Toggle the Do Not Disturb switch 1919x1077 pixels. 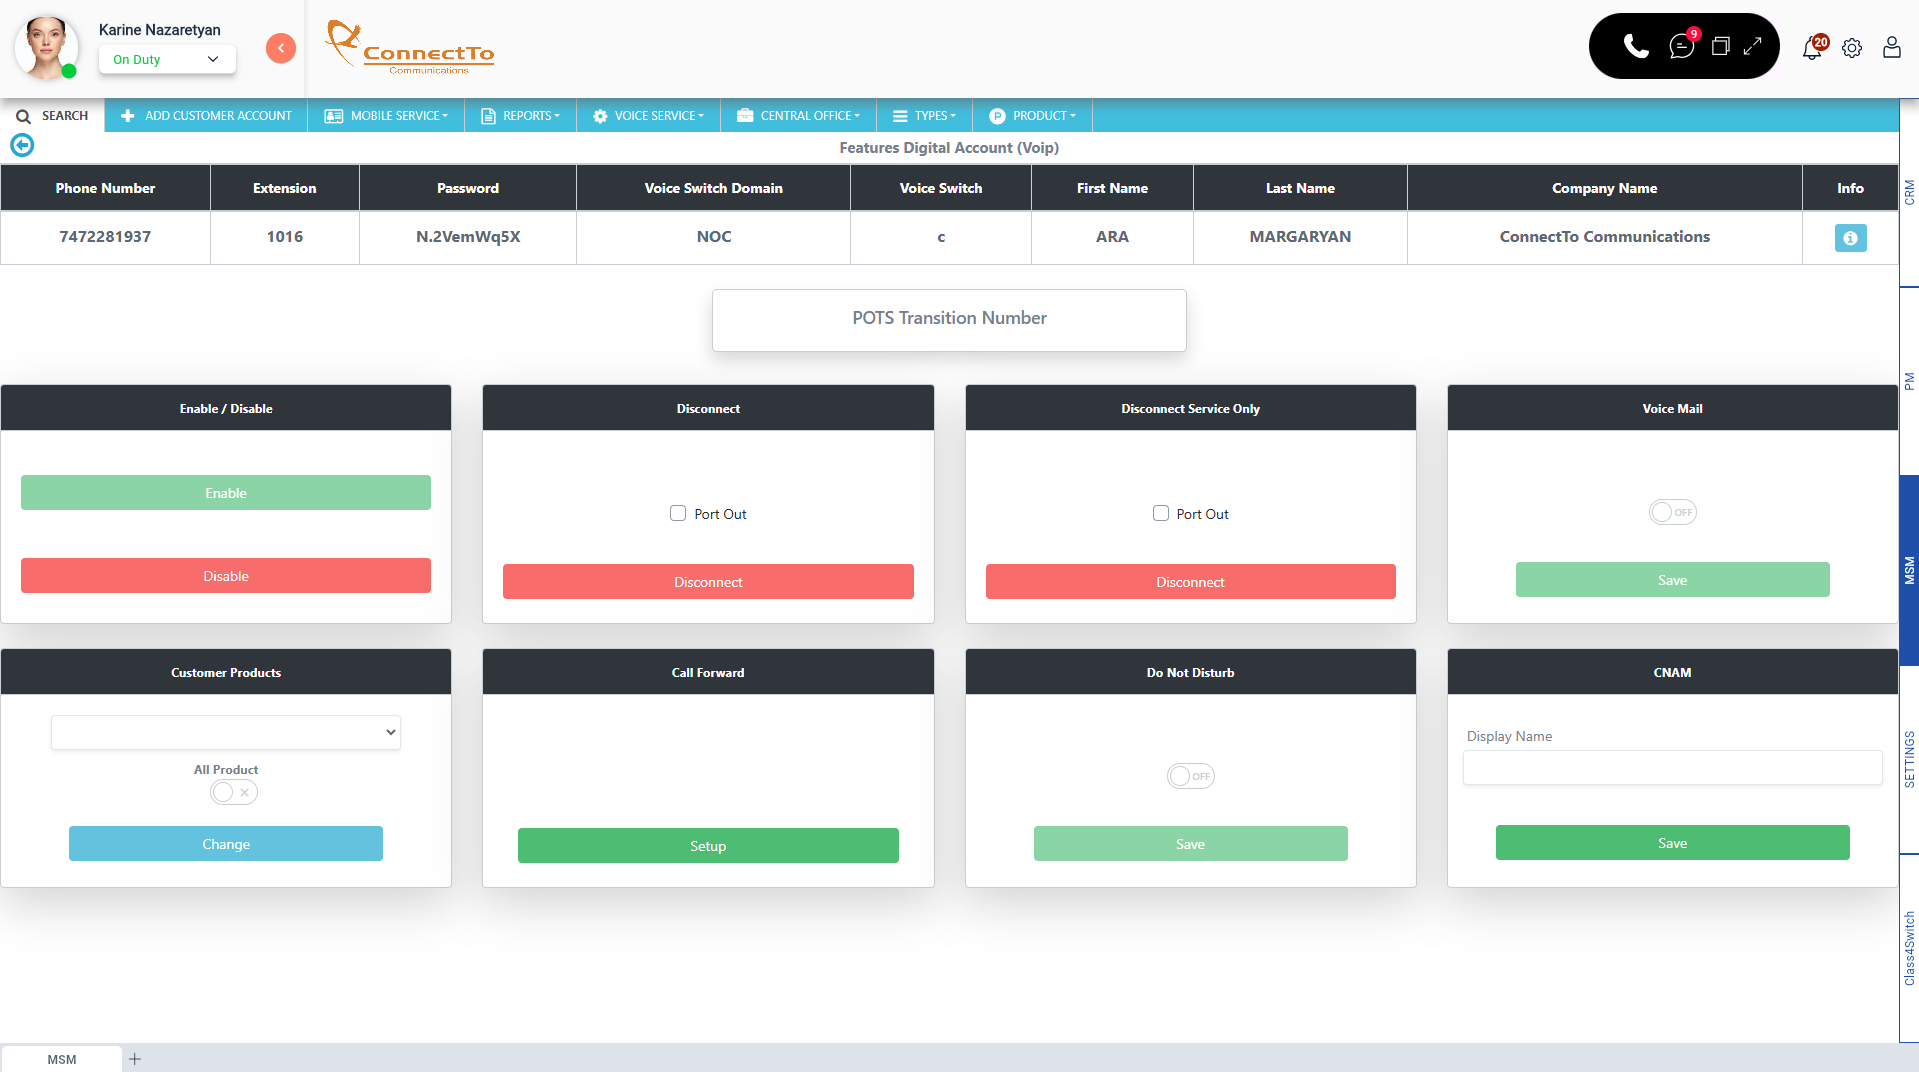(x=1190, y=776)
